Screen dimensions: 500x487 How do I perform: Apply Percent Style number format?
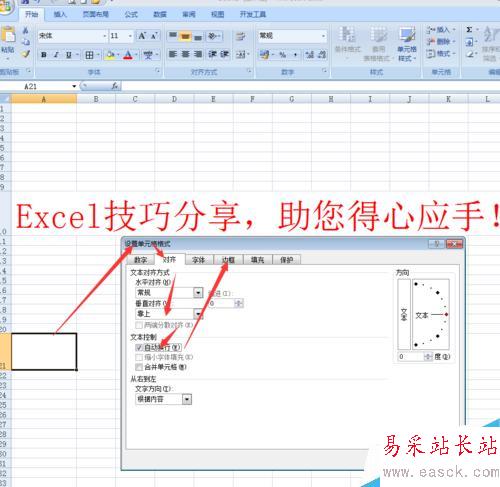[x=283, y=55]
